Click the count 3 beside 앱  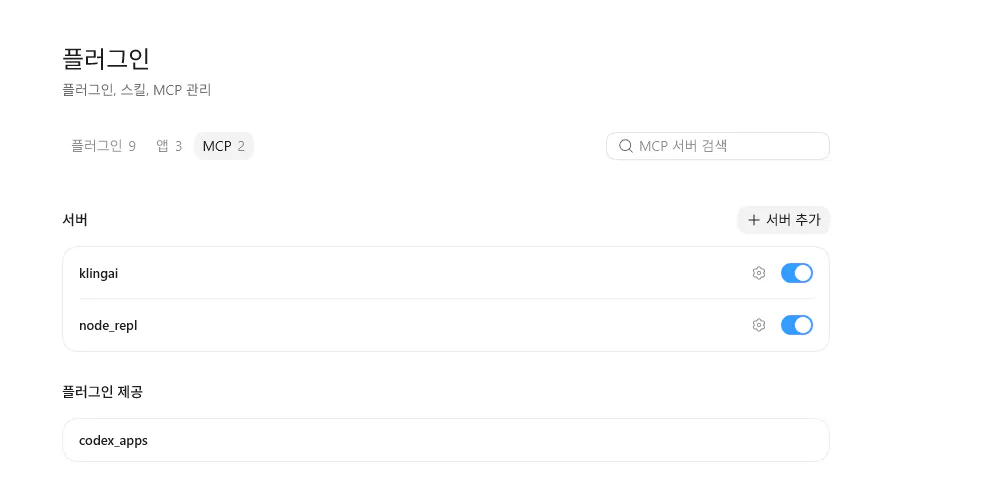point(178,146)
